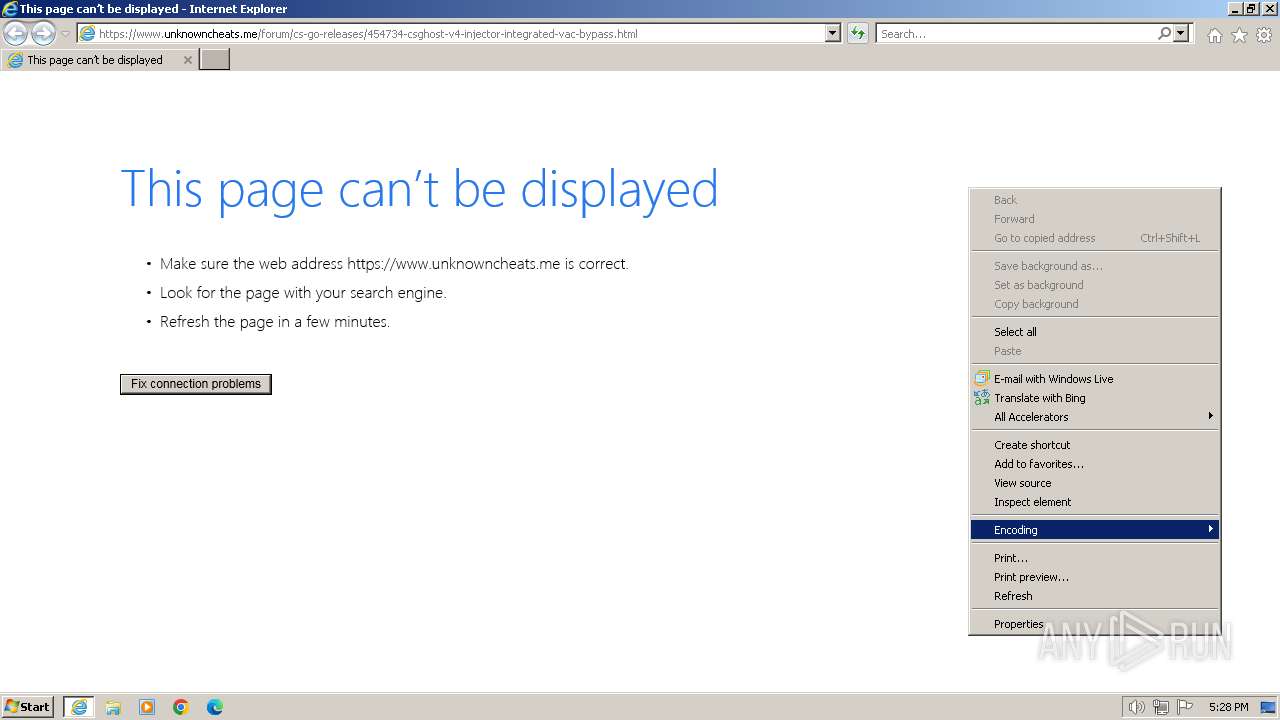Choose Create shortcut menu entry

click(1095, 445)
